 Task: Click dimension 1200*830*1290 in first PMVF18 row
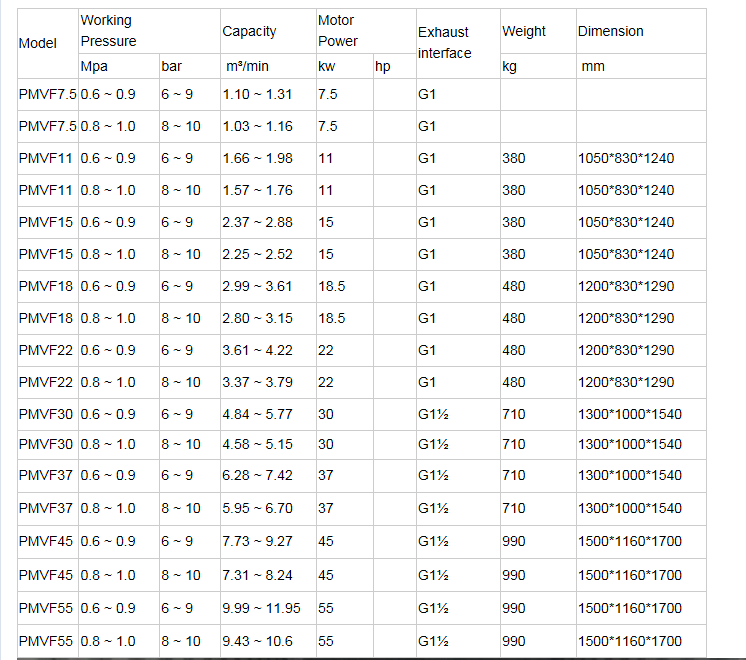coord(626,286)
